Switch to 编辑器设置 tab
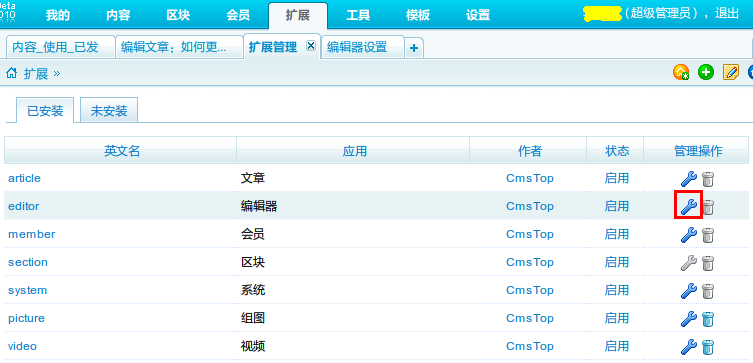753x363 pixels. point(363,47)
